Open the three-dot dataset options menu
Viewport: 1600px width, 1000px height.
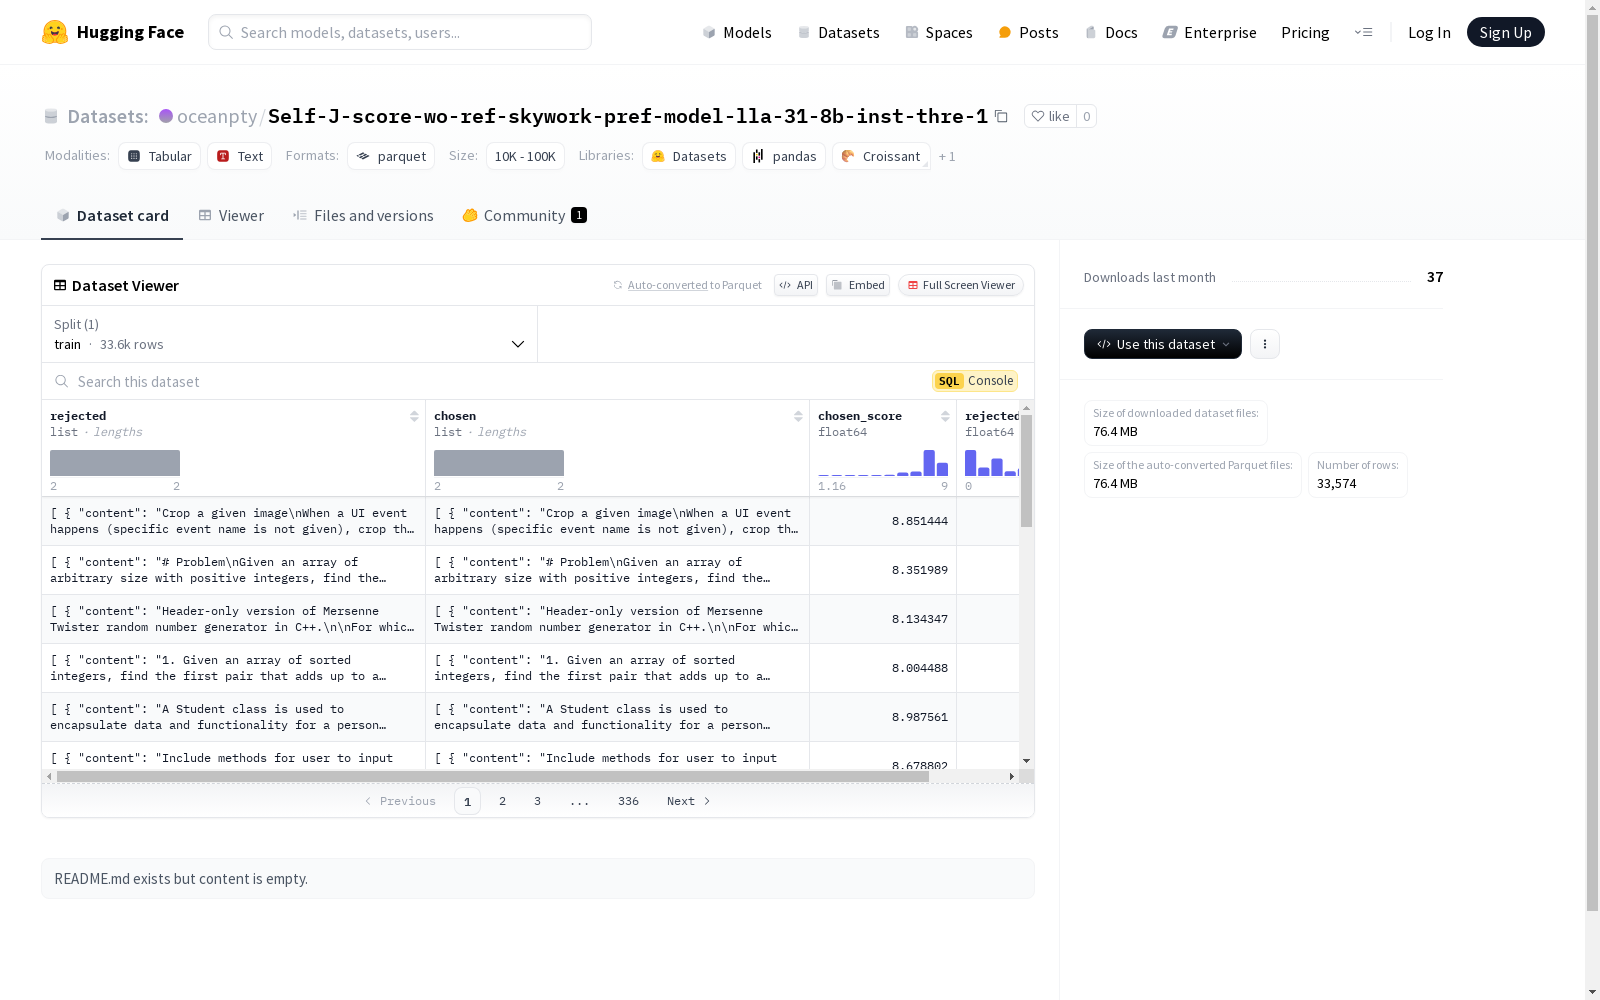point(1265,344)
